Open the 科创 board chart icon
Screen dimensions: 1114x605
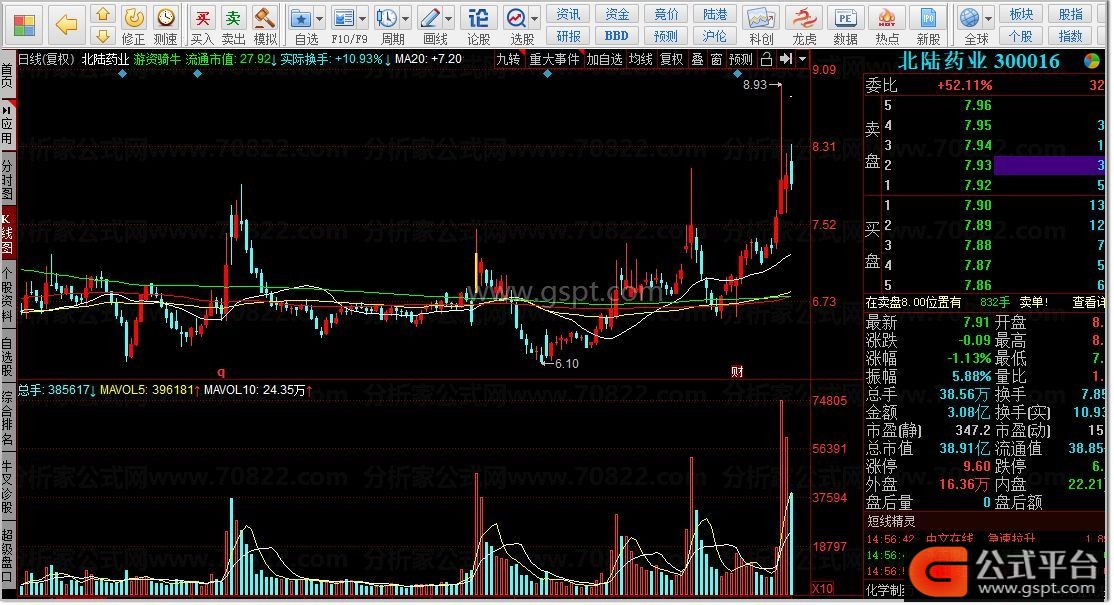coord(760,18)
